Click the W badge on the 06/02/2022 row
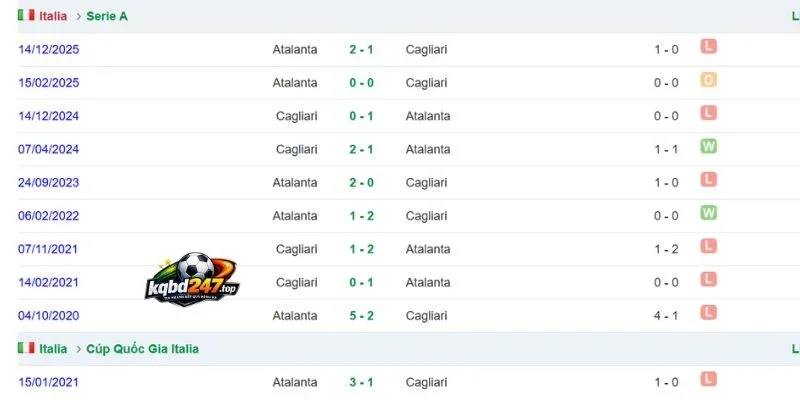 point(708,213)
